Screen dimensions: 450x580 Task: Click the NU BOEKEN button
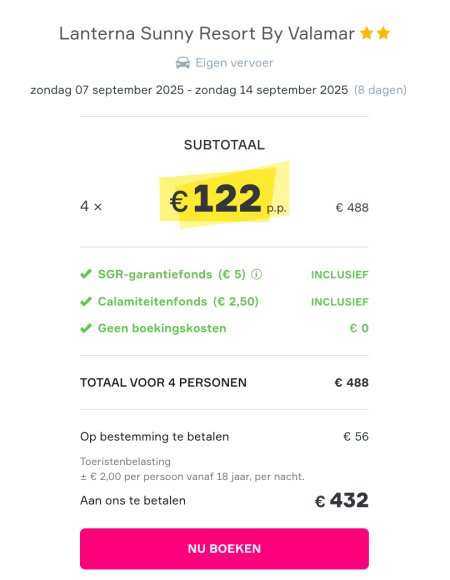pyautogui.click(x=224, y=549)
